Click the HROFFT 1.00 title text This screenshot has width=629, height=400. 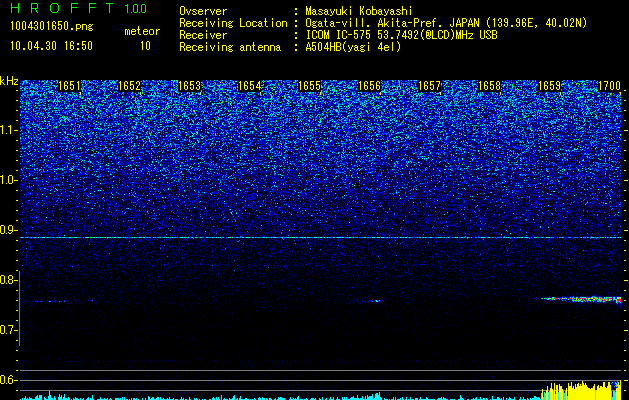coord(78,8)
